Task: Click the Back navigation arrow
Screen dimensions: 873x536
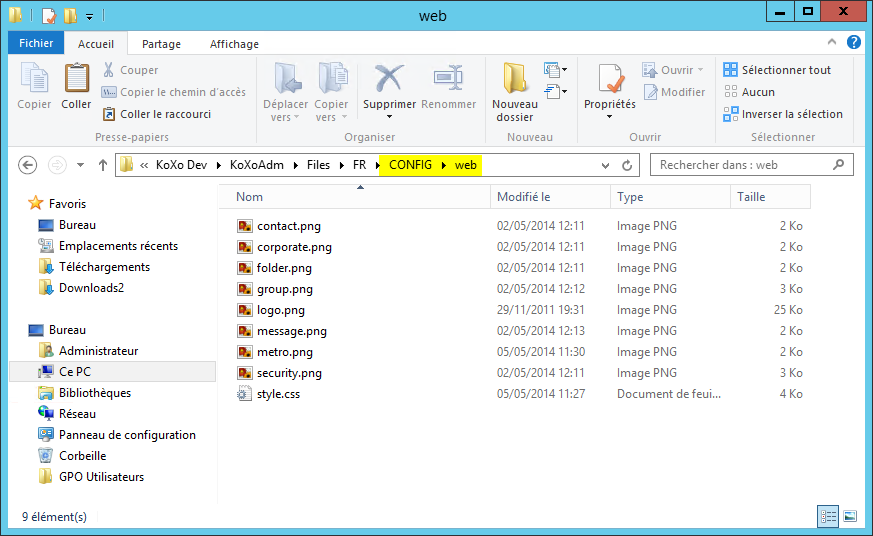Action: pyautogui.click(x=27, y=165)
